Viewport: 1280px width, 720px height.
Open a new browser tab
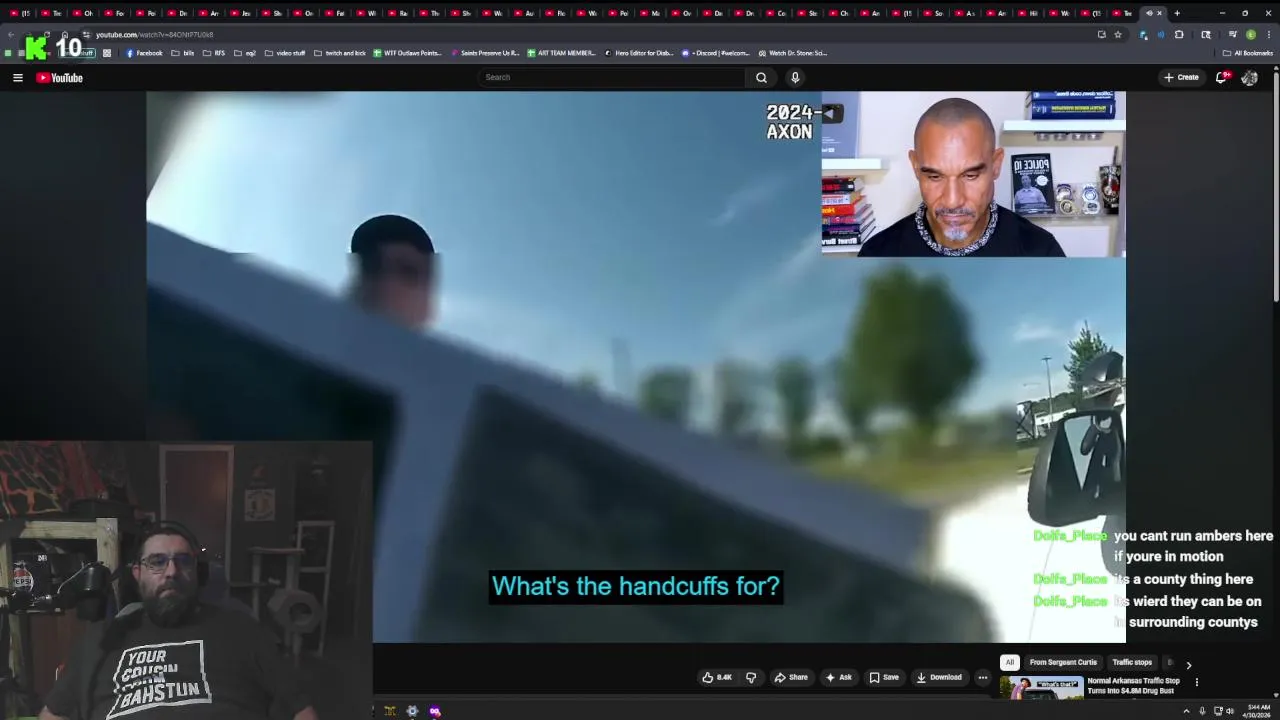pyautogui.click(x=1177, y=13)
